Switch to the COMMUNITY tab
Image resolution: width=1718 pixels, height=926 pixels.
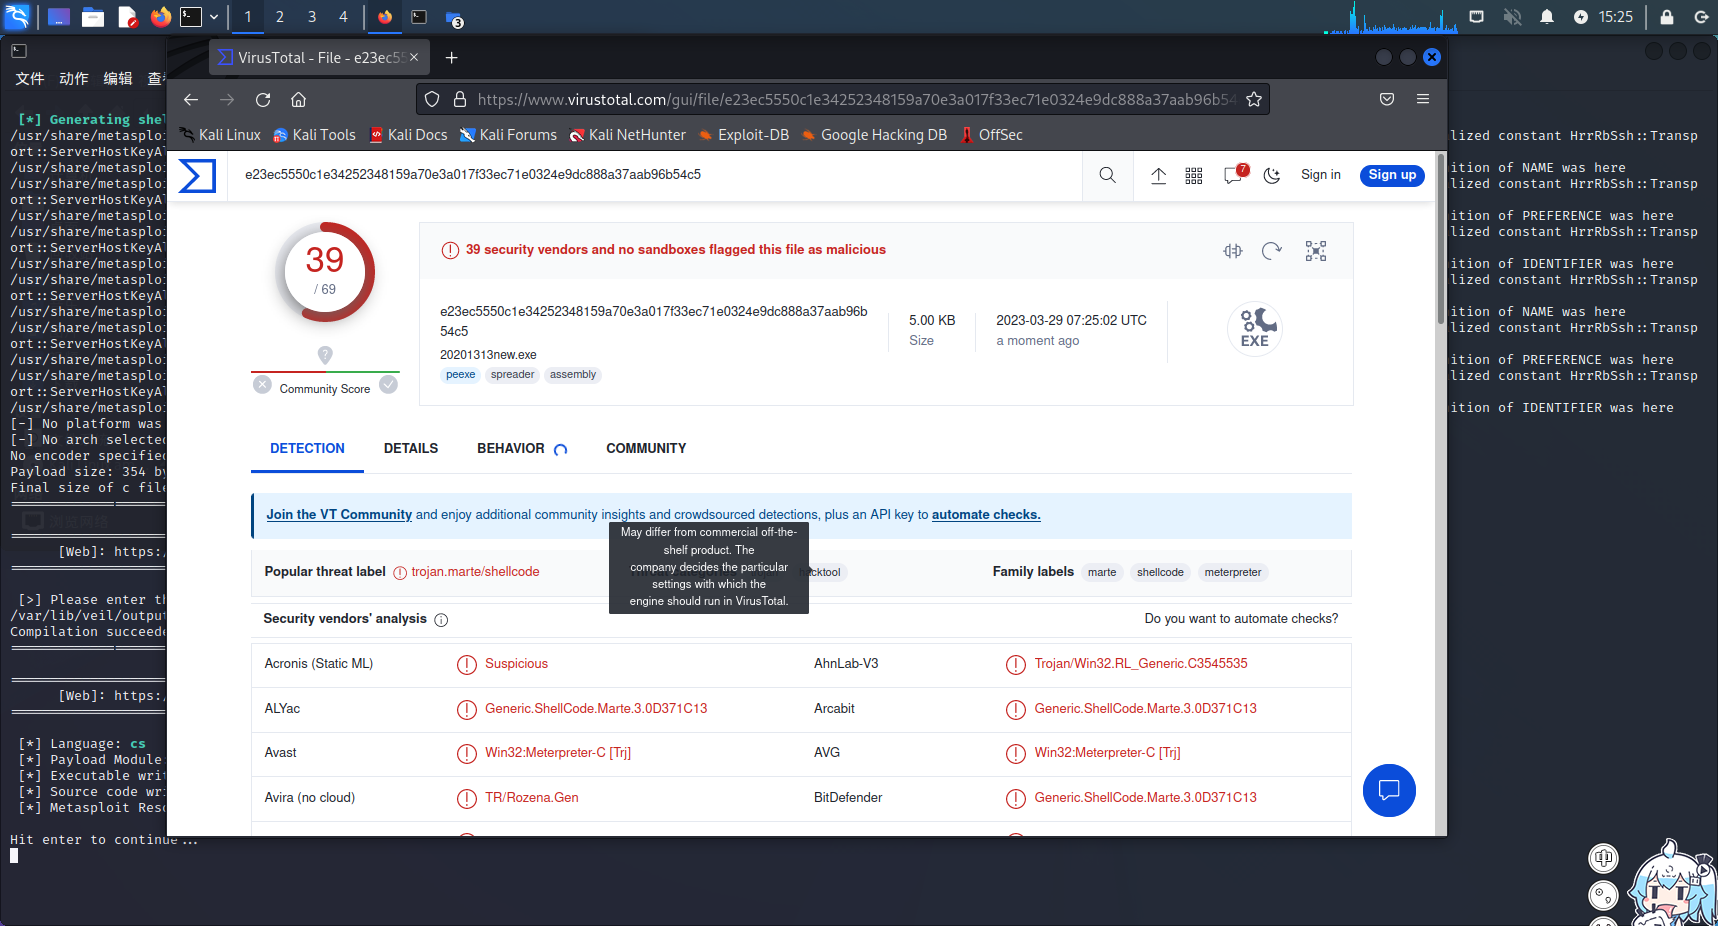[x=646, y=449]
